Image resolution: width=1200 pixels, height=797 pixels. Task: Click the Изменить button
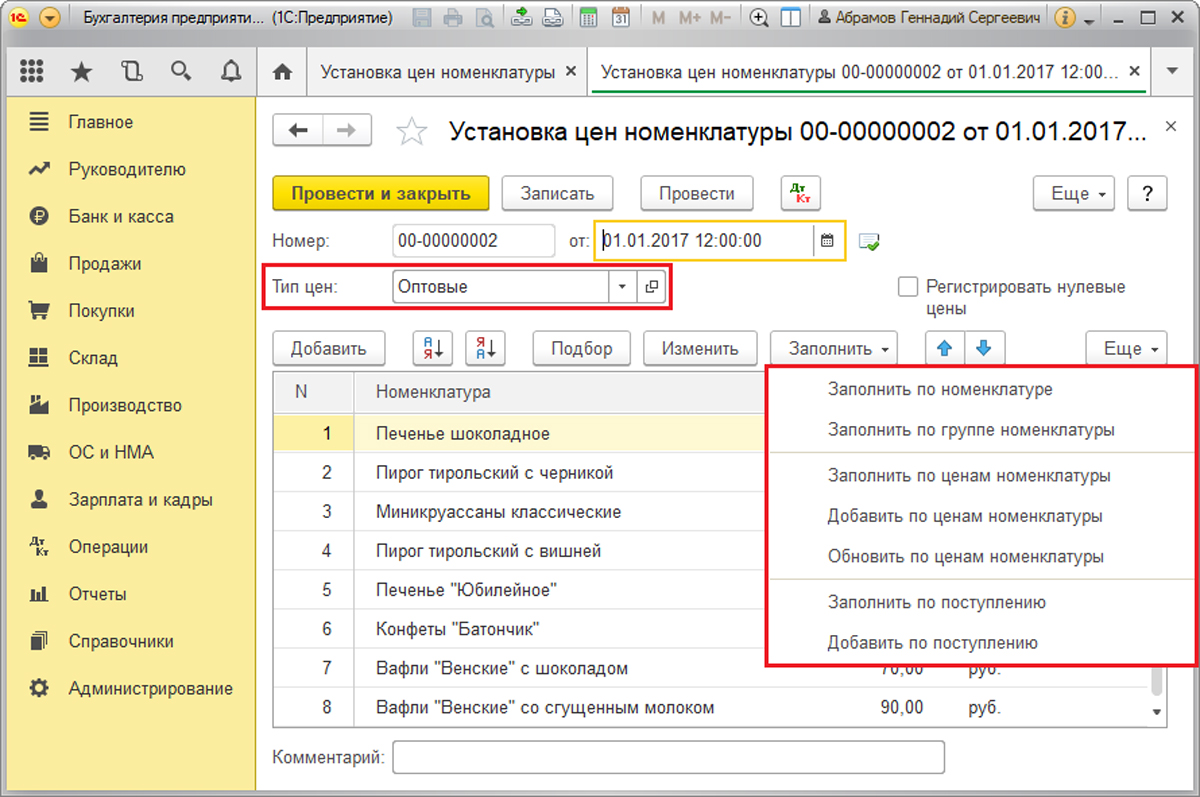point(700,348)
